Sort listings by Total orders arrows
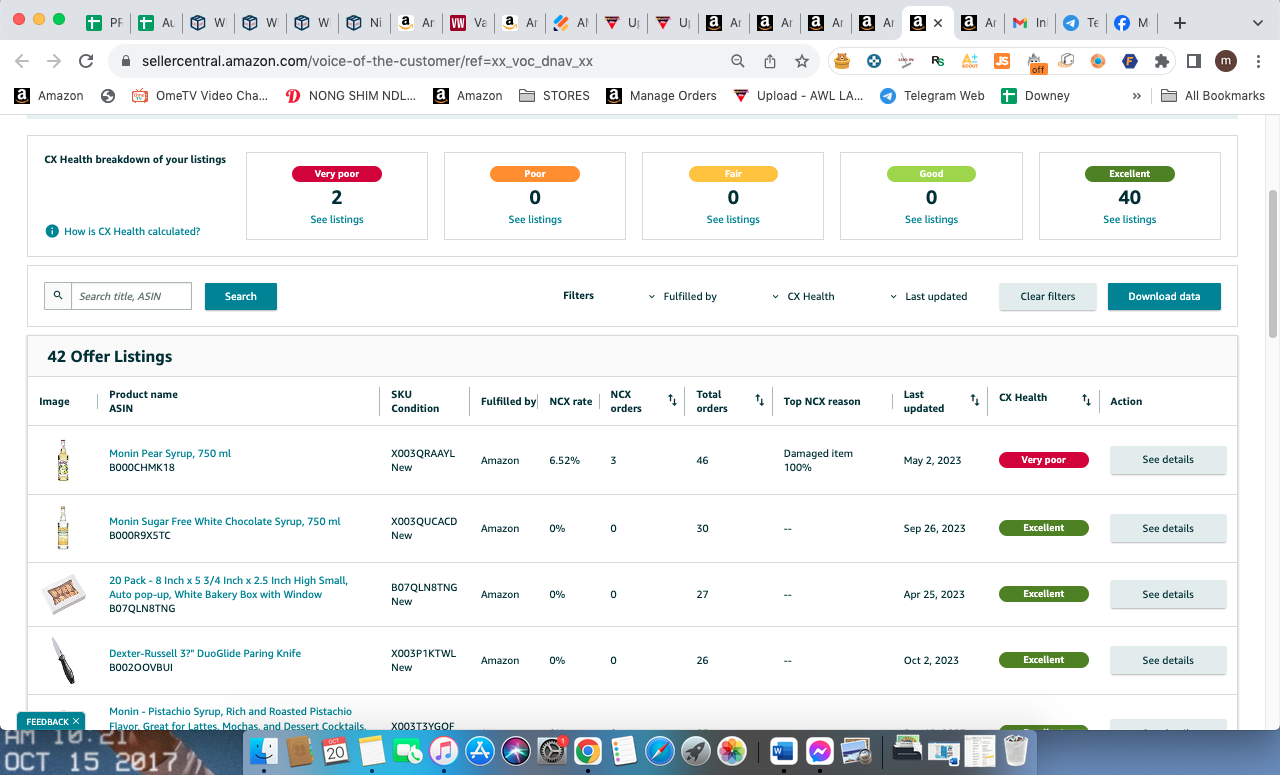Screen dimensions: 1280x775 760,401
